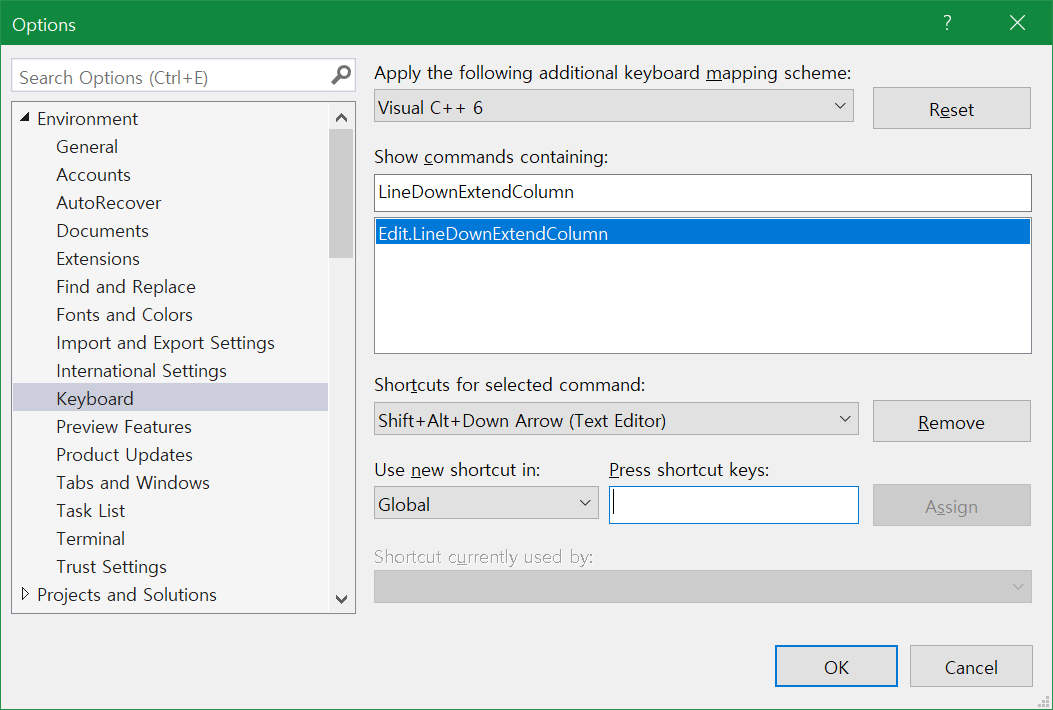Reset the keyboard mapping scheme
Viewport: 1053px width, 710px height.
click(952, 108)
